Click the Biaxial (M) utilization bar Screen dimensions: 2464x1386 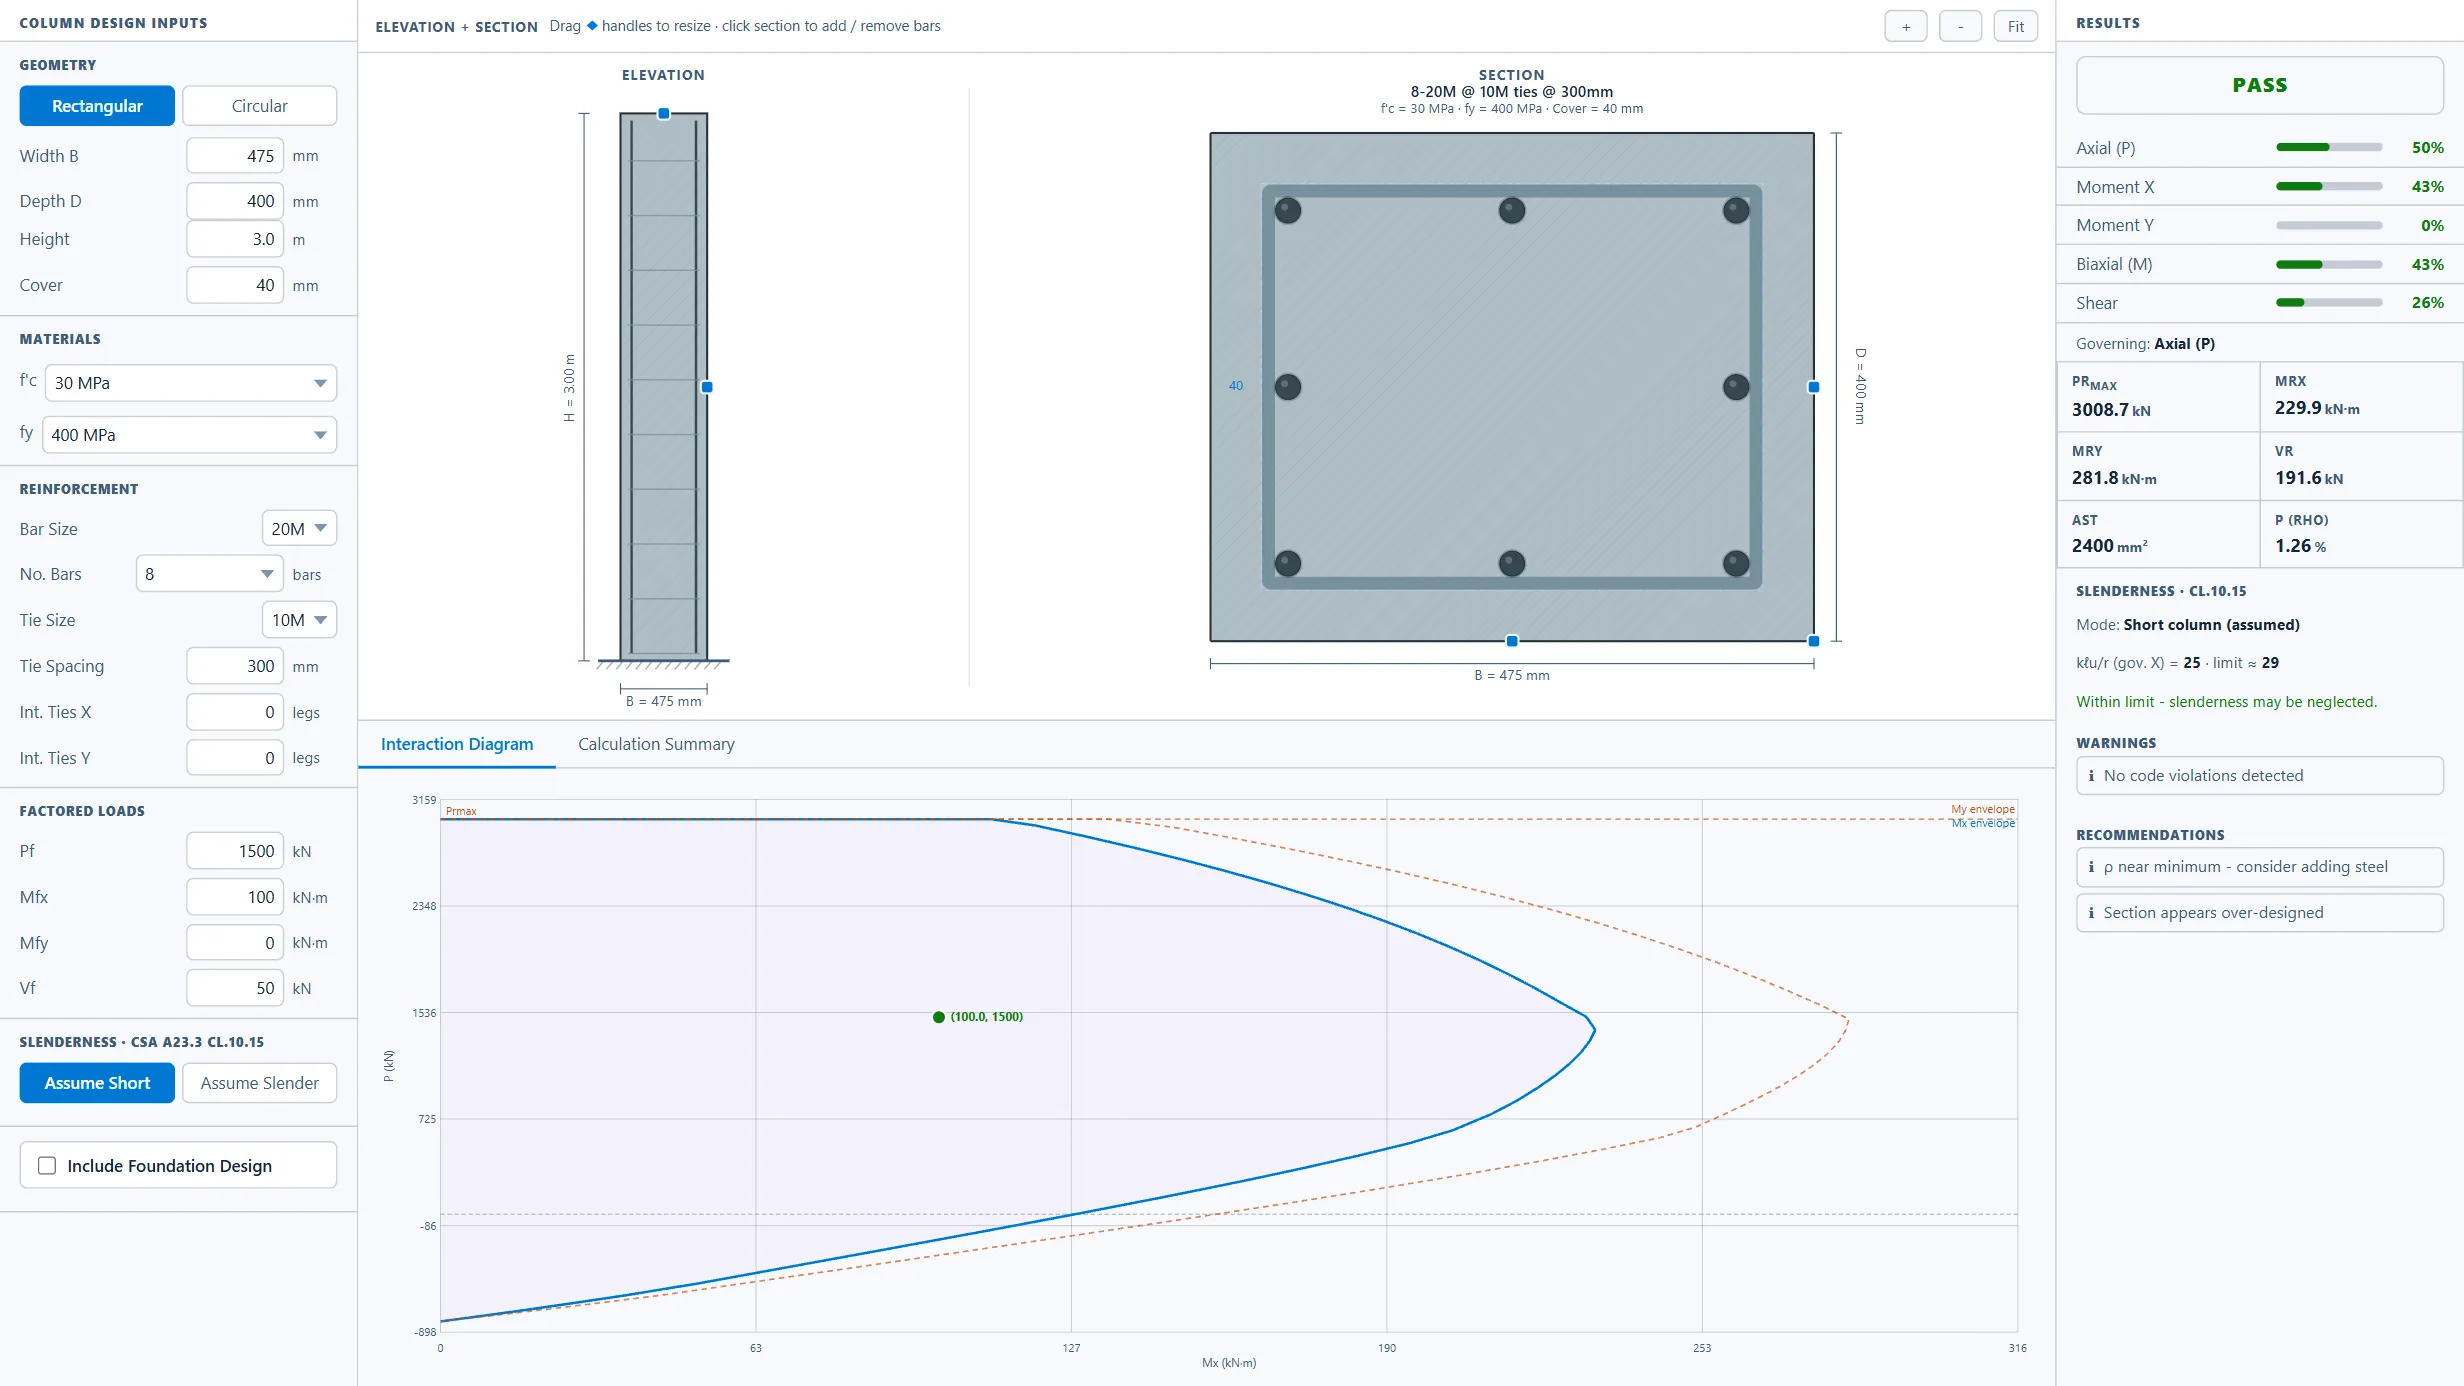click(2329, 265)
